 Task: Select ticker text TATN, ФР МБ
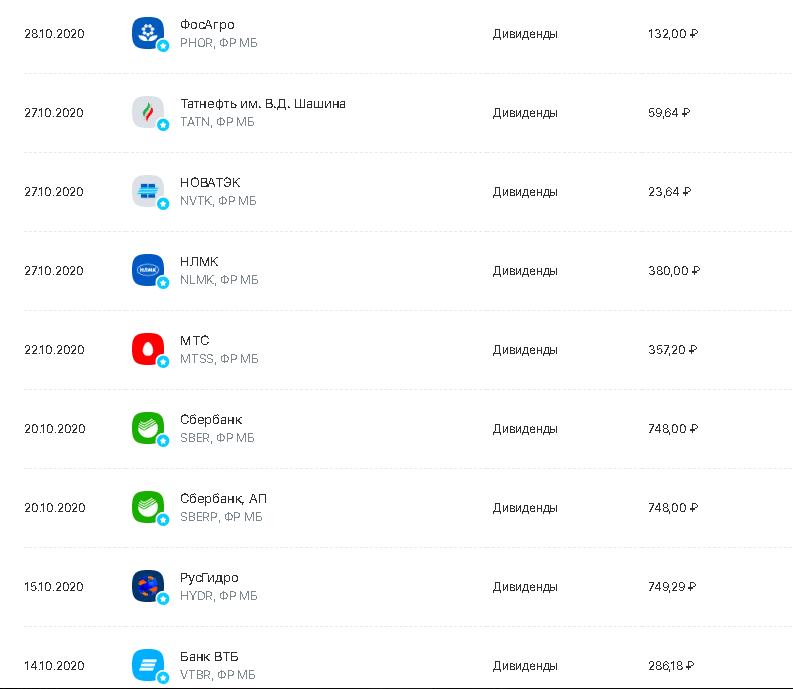(x=217, y=122)
